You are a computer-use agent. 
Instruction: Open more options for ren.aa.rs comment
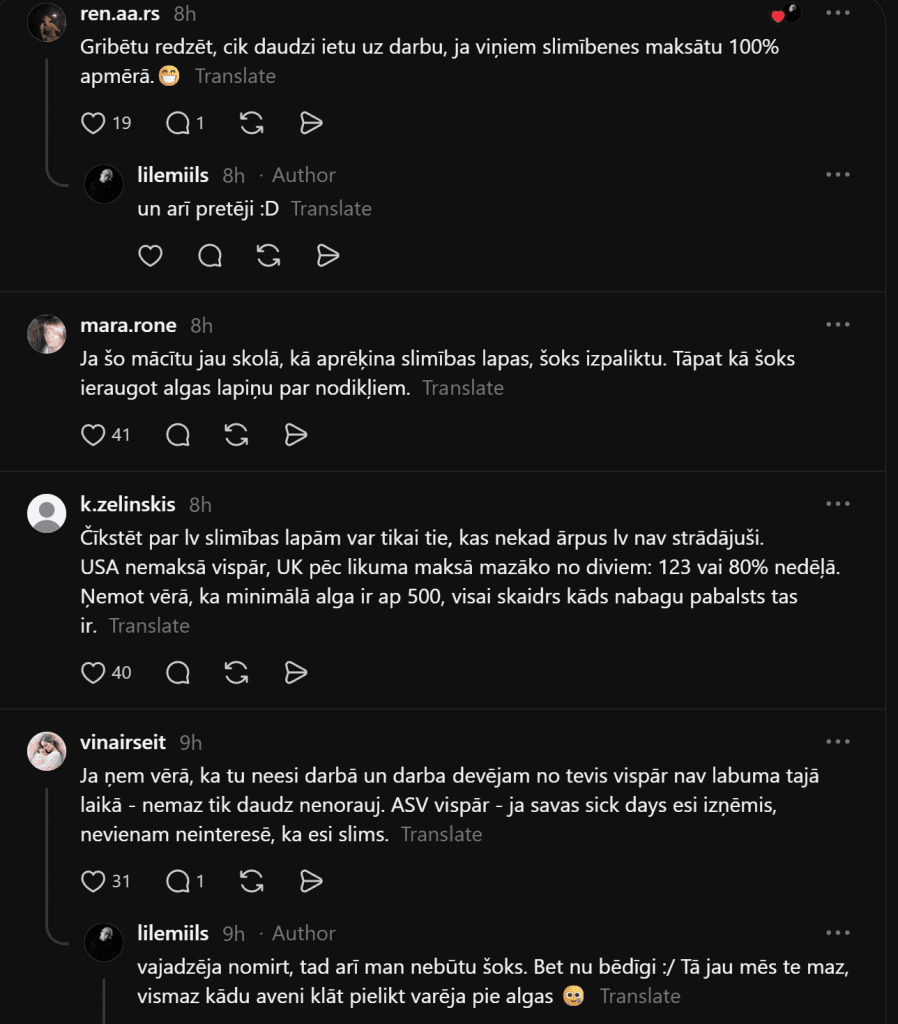(x=838, y=13)
